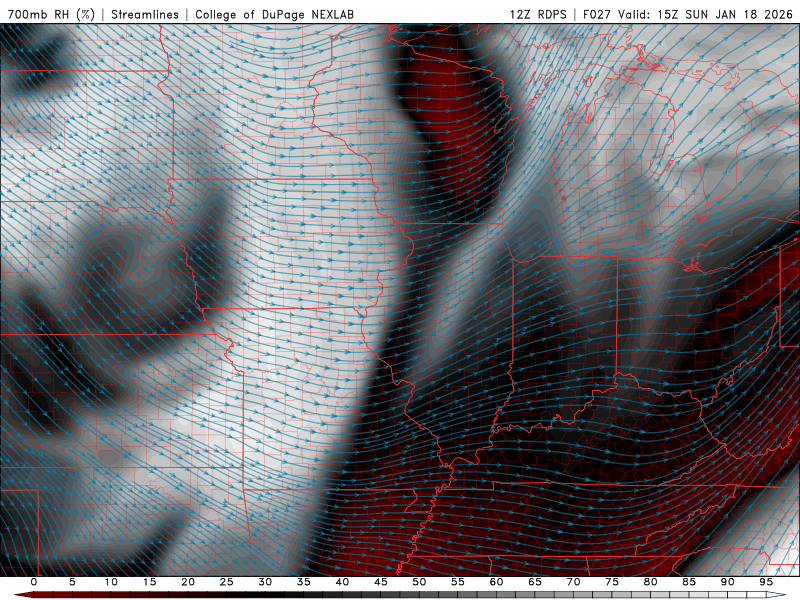Click the "F027" forecast hour text
800x600 pixels.
[x=597, y=14]
